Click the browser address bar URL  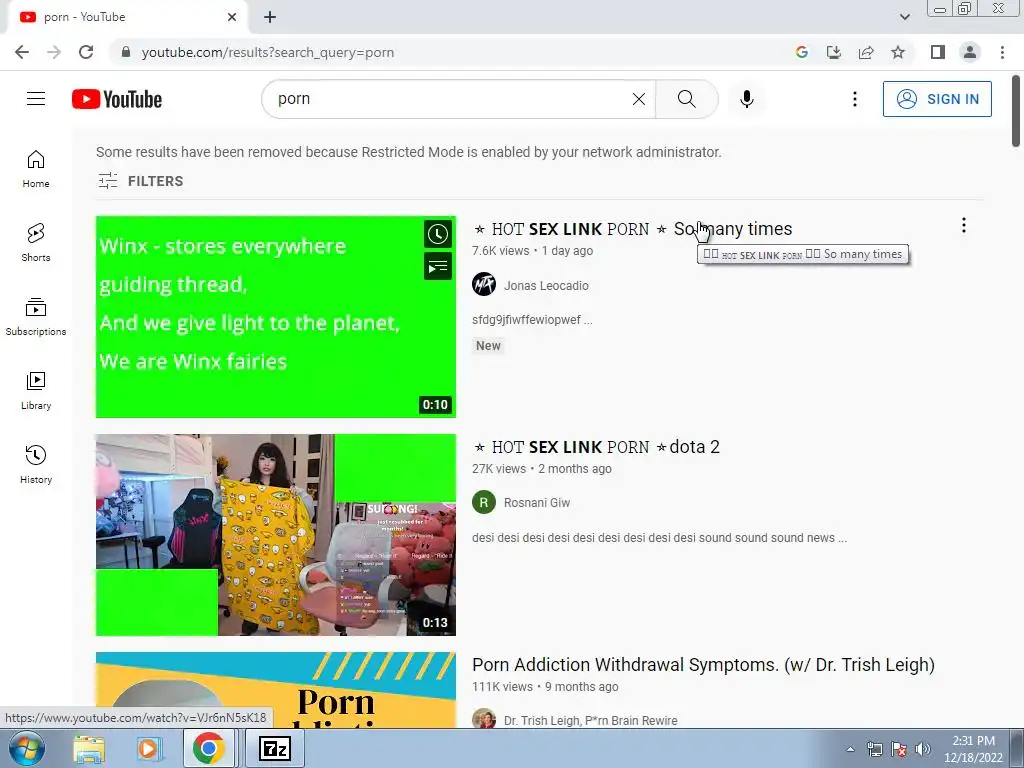[268, 52]
